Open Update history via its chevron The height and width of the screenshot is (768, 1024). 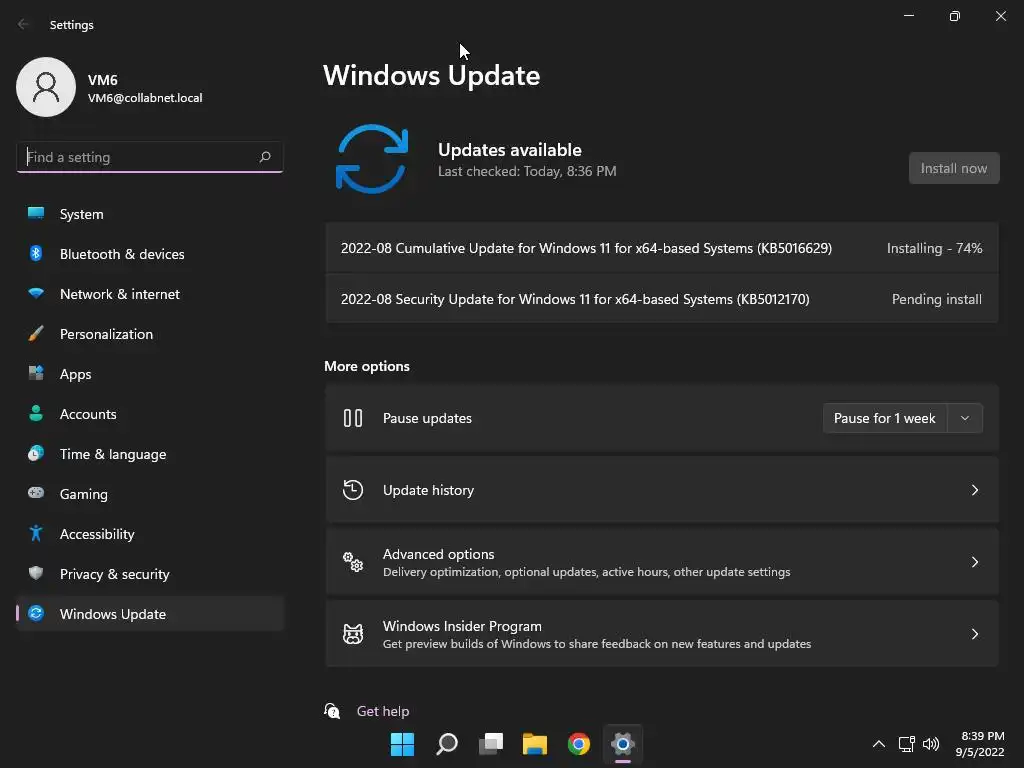[975, 490]
